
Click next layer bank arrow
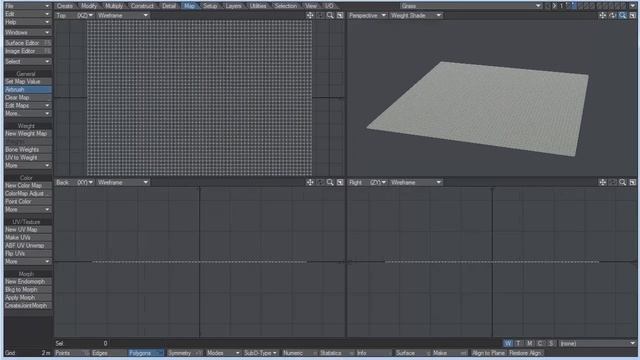tap(554, 6)
